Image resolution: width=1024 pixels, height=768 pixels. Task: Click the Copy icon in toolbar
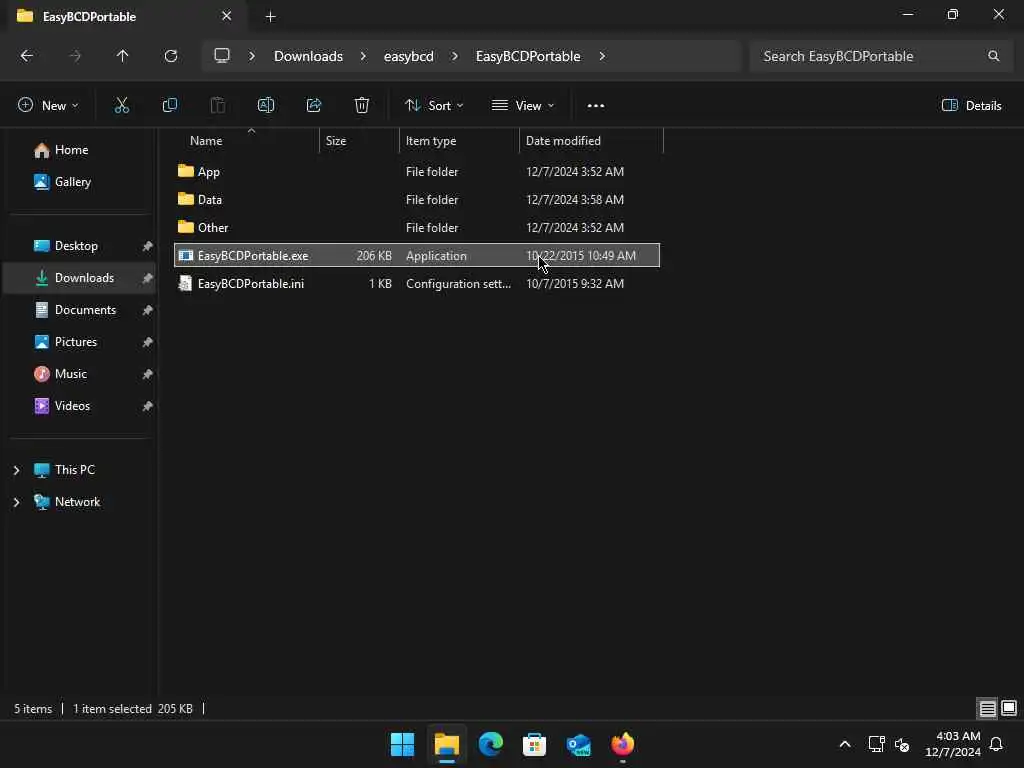click(x=170, y=105)
